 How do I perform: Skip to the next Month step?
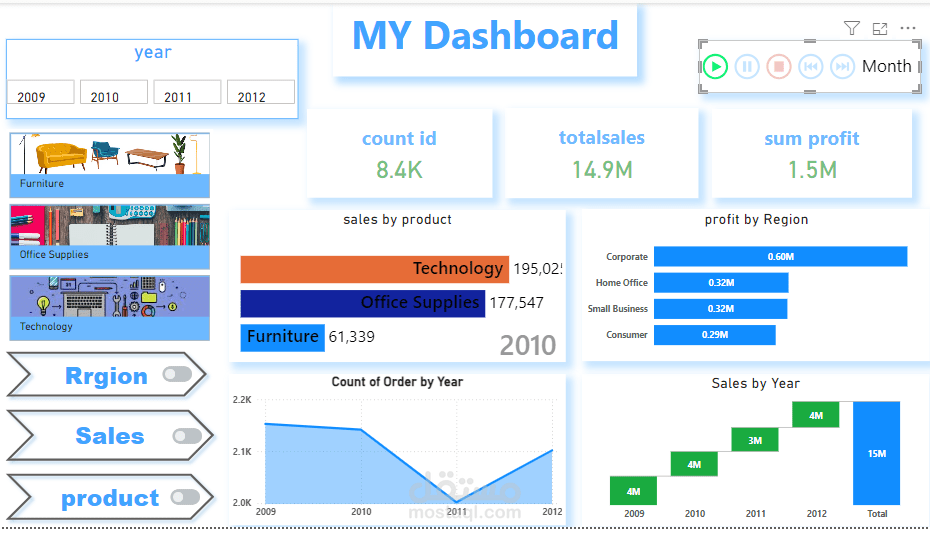(x=842, y=66)
